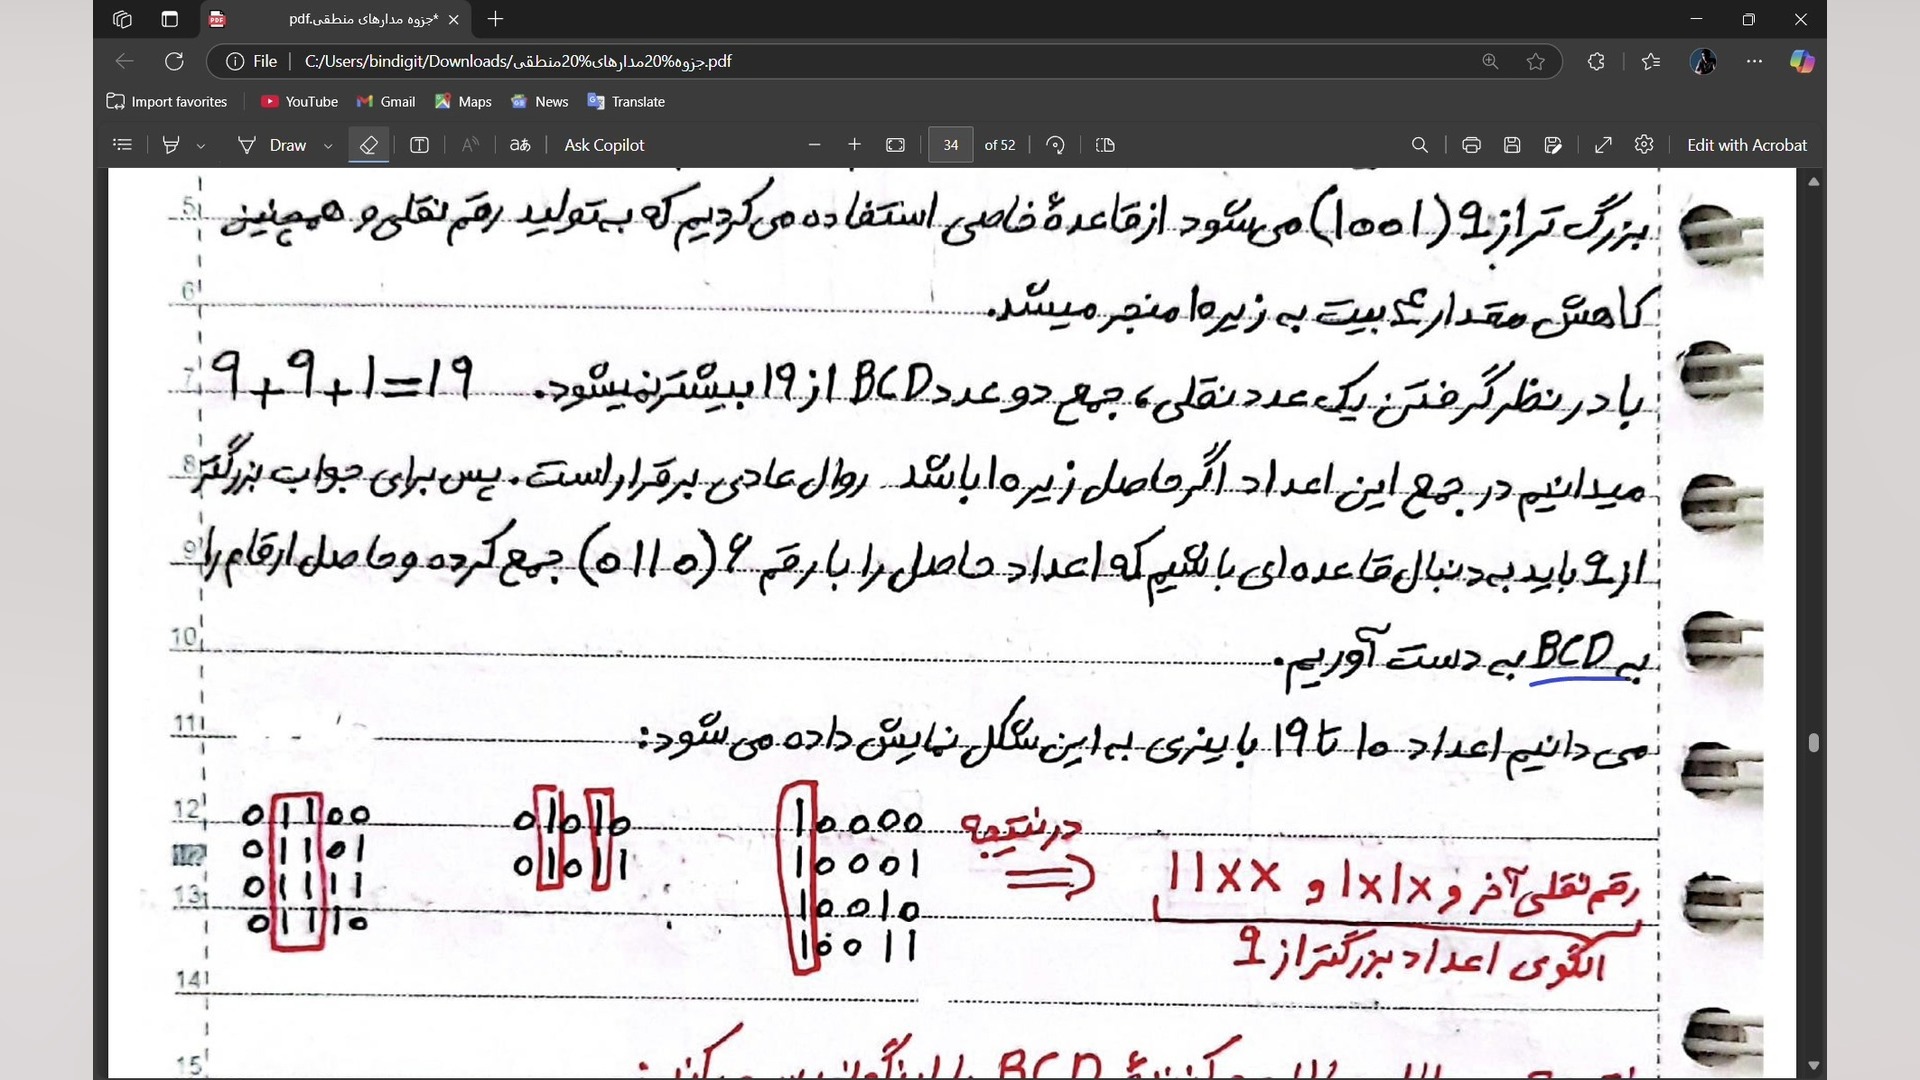
Task: Open the Find in document search icon
Action: coord(1419,145)
